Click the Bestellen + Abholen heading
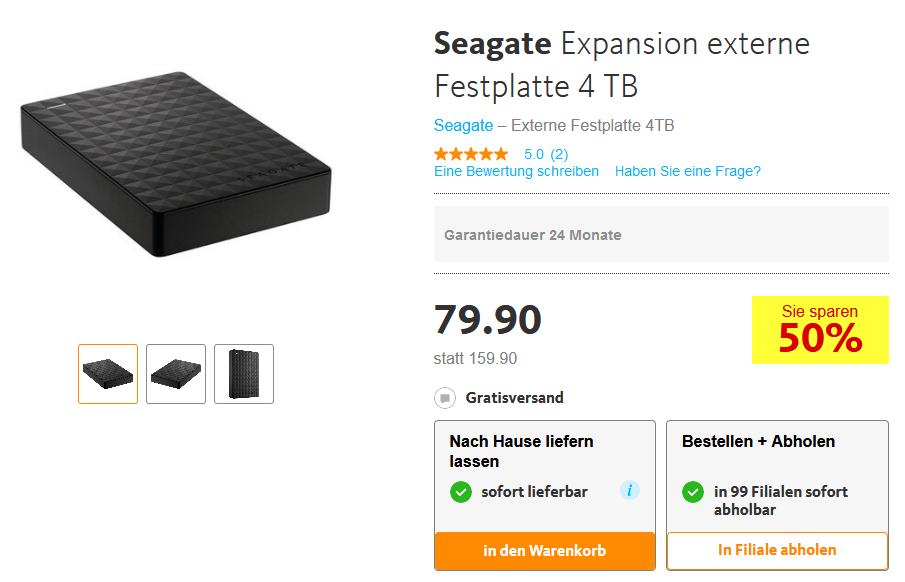This screenshot has width=905, height=582. click(x=758, y=442)
